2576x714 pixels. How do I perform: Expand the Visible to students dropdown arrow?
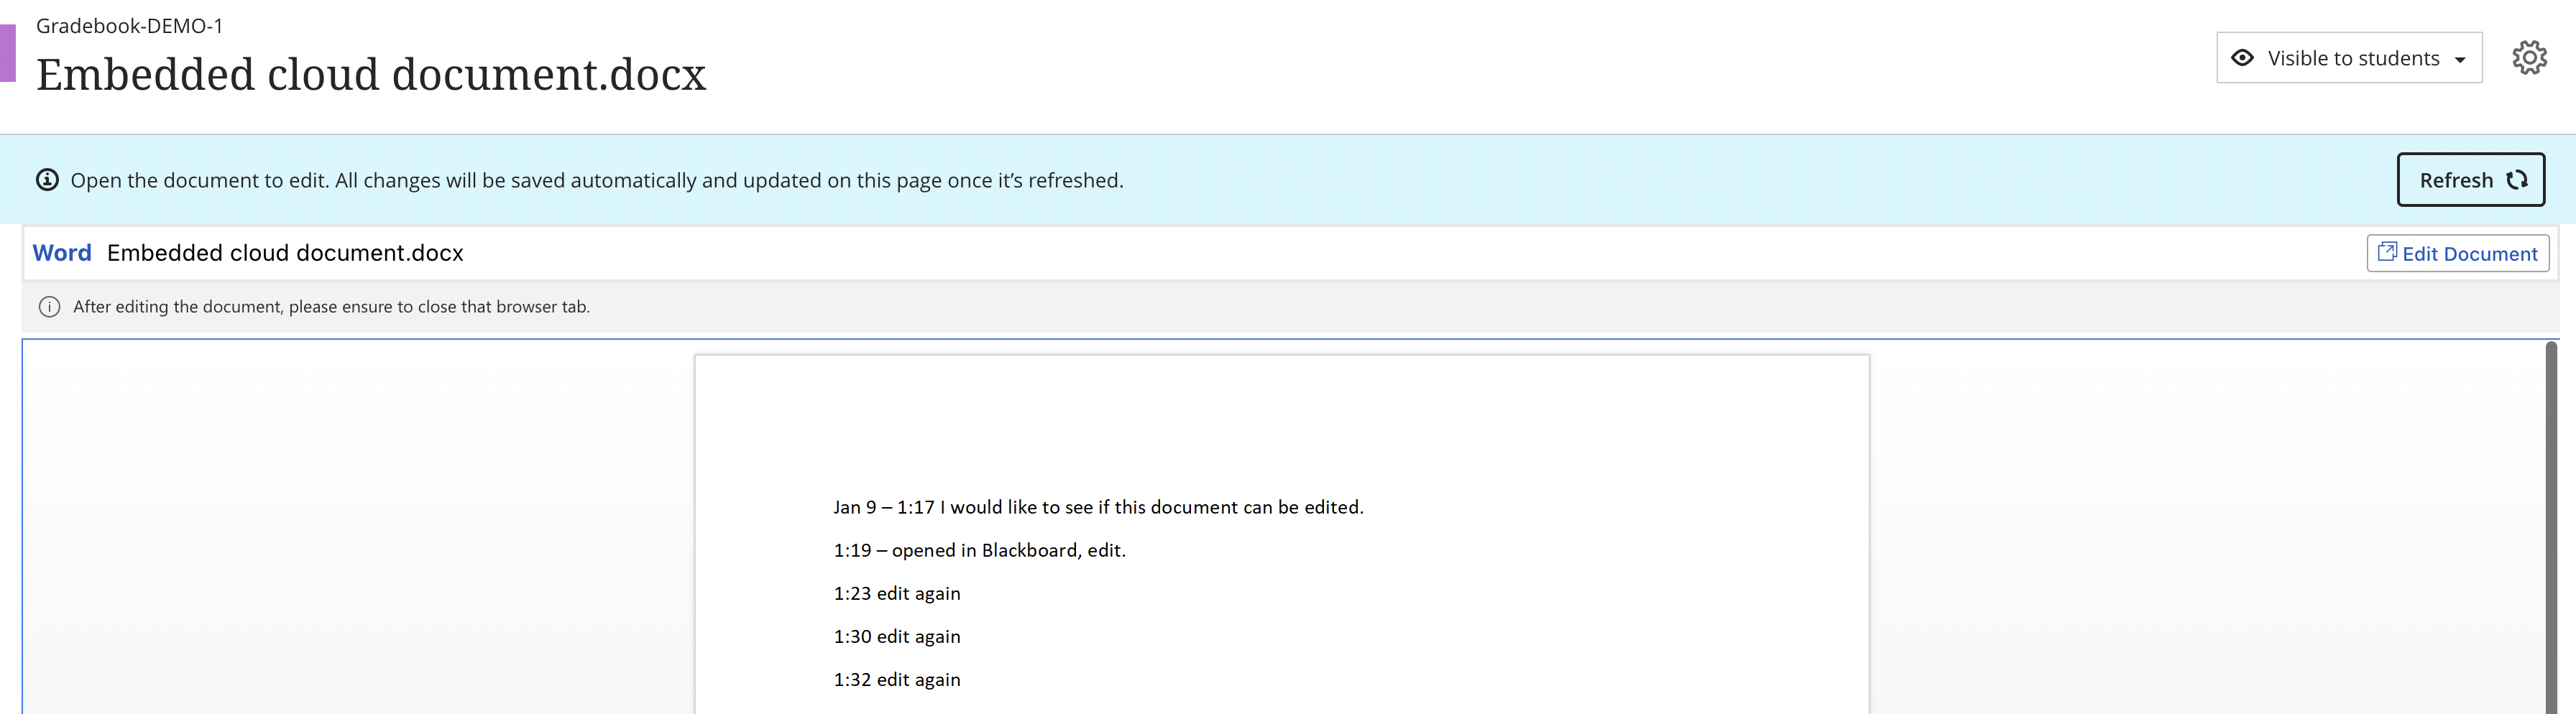(2461, 60)
